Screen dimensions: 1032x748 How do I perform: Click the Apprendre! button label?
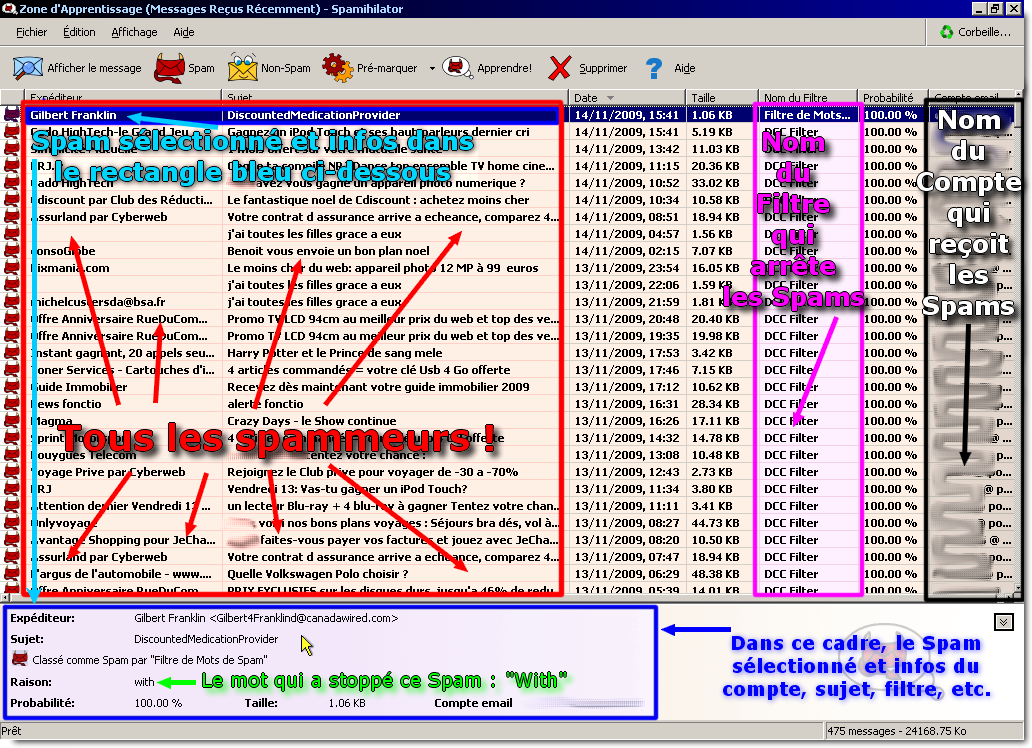[504, 68]
